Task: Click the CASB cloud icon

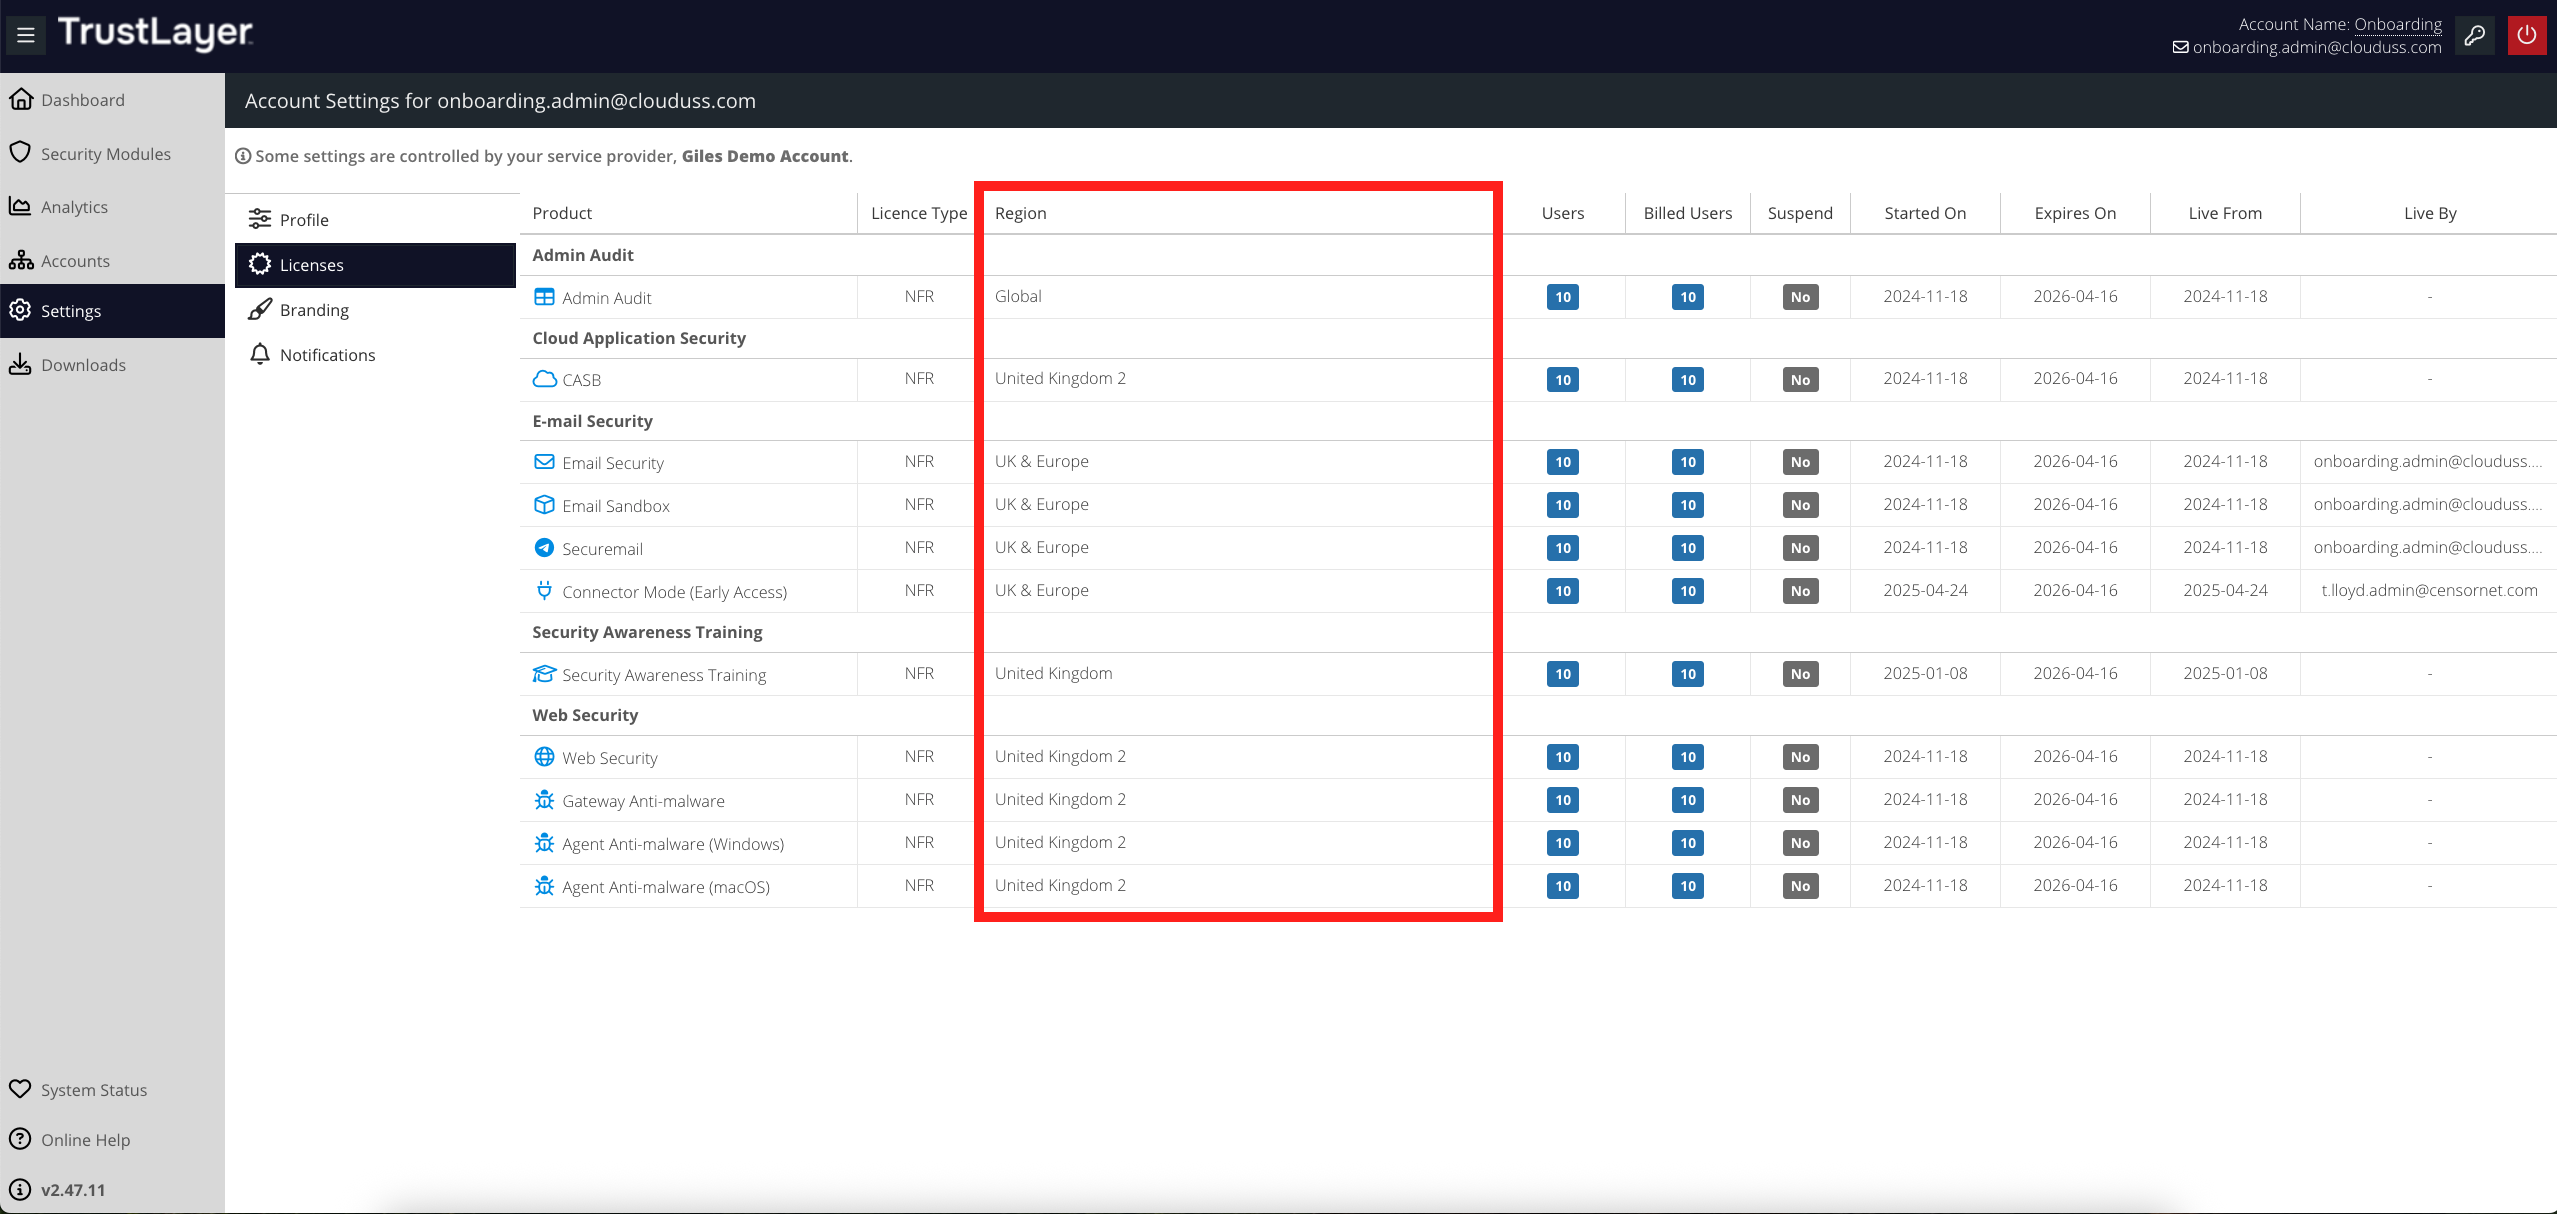Action: point(544,379)
